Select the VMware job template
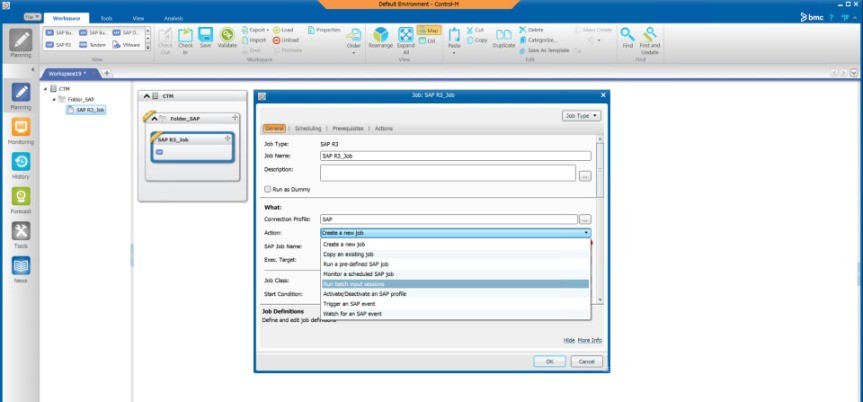 coord(127,45)
